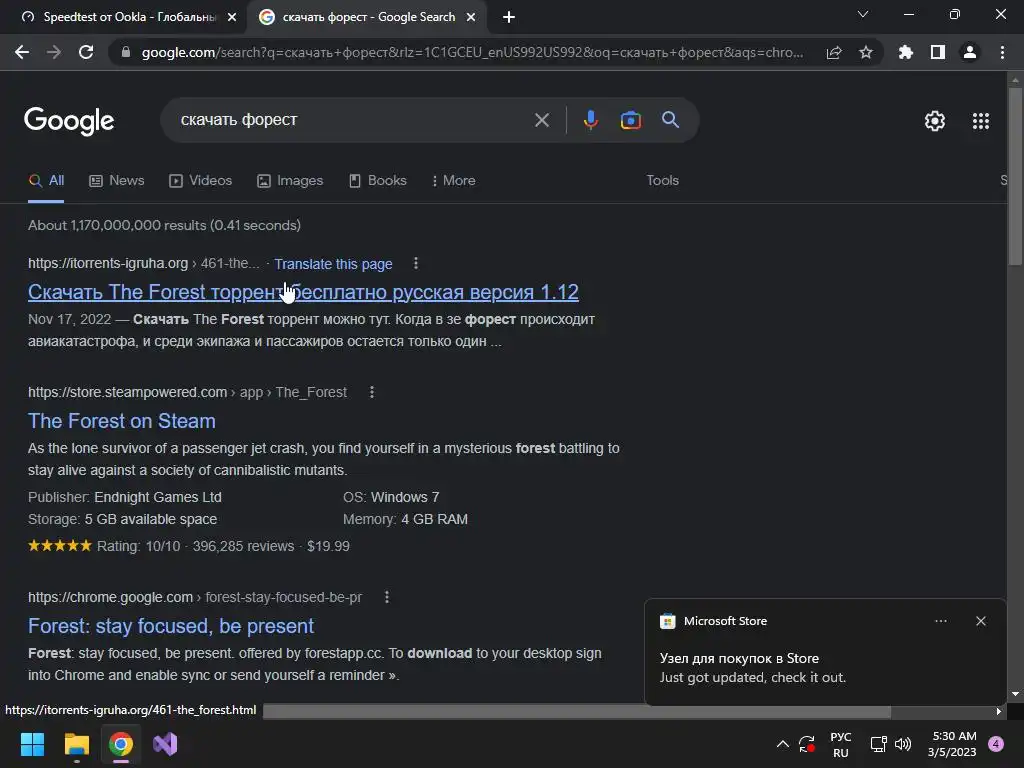Bookmark this page with the star icon
1024x768 pixels.
point(866,52)
